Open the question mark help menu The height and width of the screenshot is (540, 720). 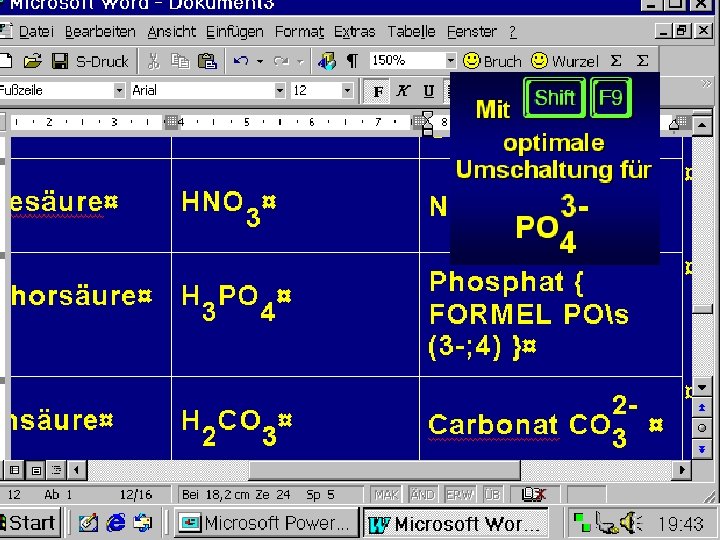tap(512, 32)
